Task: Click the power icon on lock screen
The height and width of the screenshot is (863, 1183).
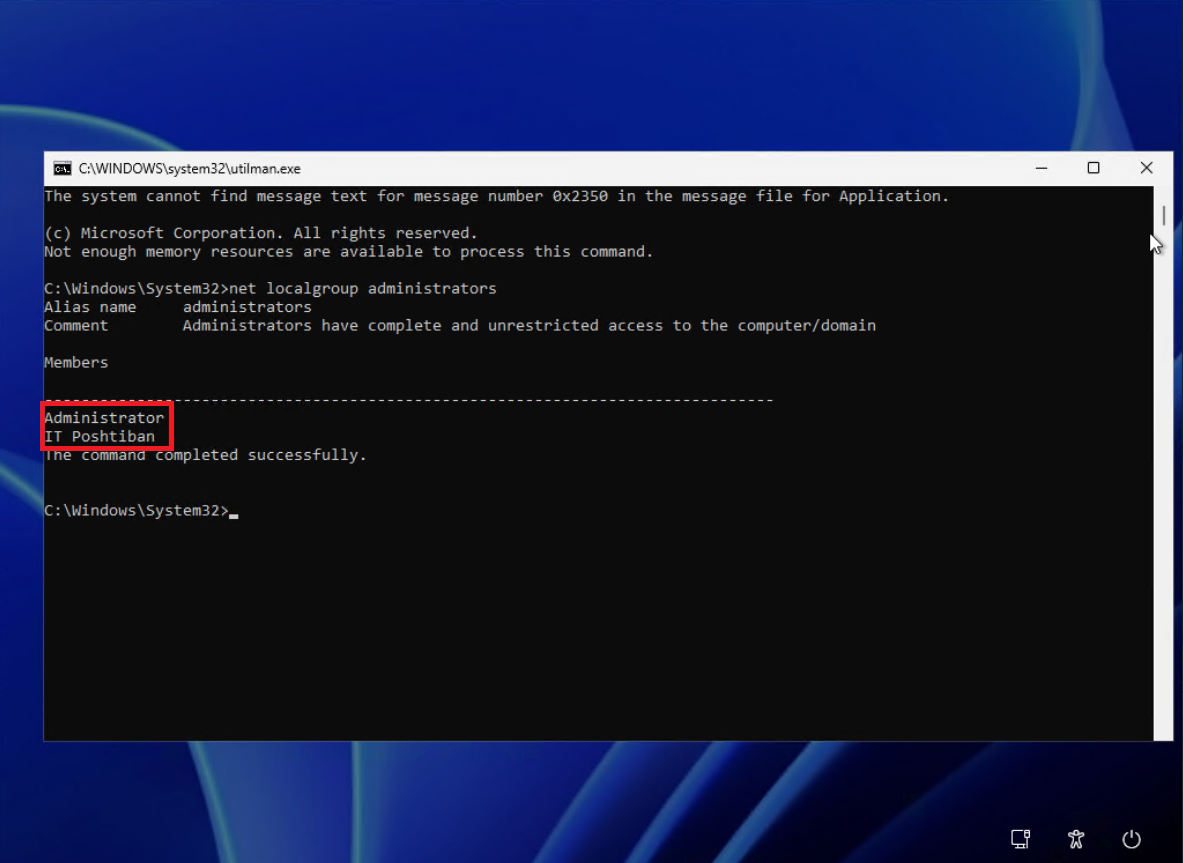Action: [1131, 839]
